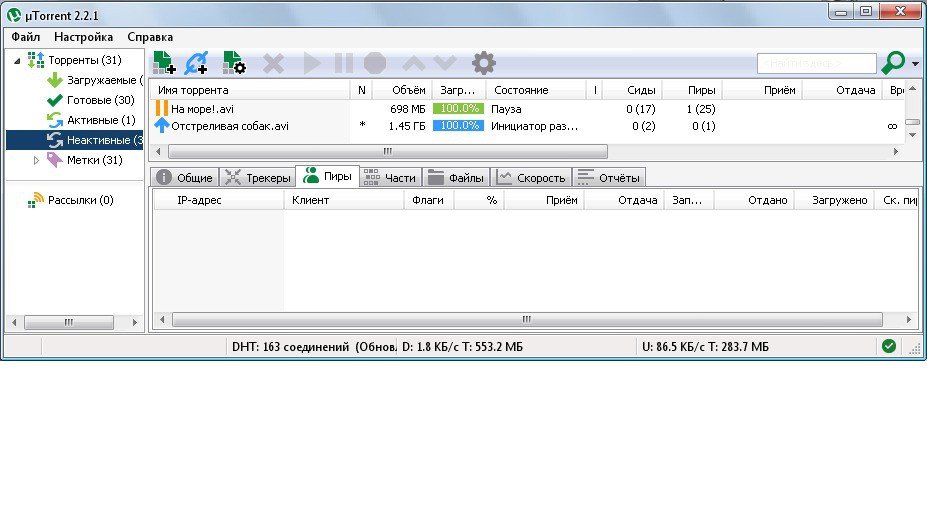Open the Настройка menu
927x525 pixels.
point(83,37)
